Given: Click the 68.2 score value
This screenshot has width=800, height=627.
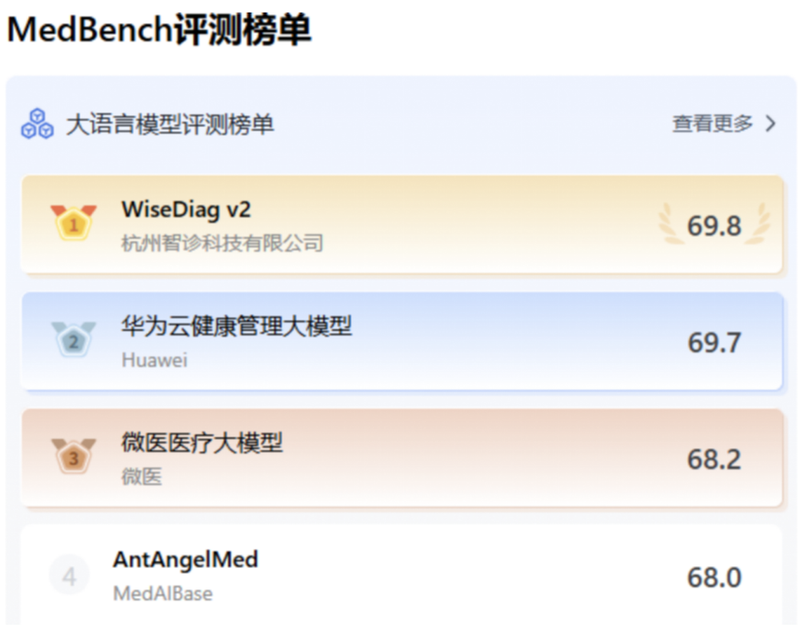Looking at the screenshot, I should [714, 459].
